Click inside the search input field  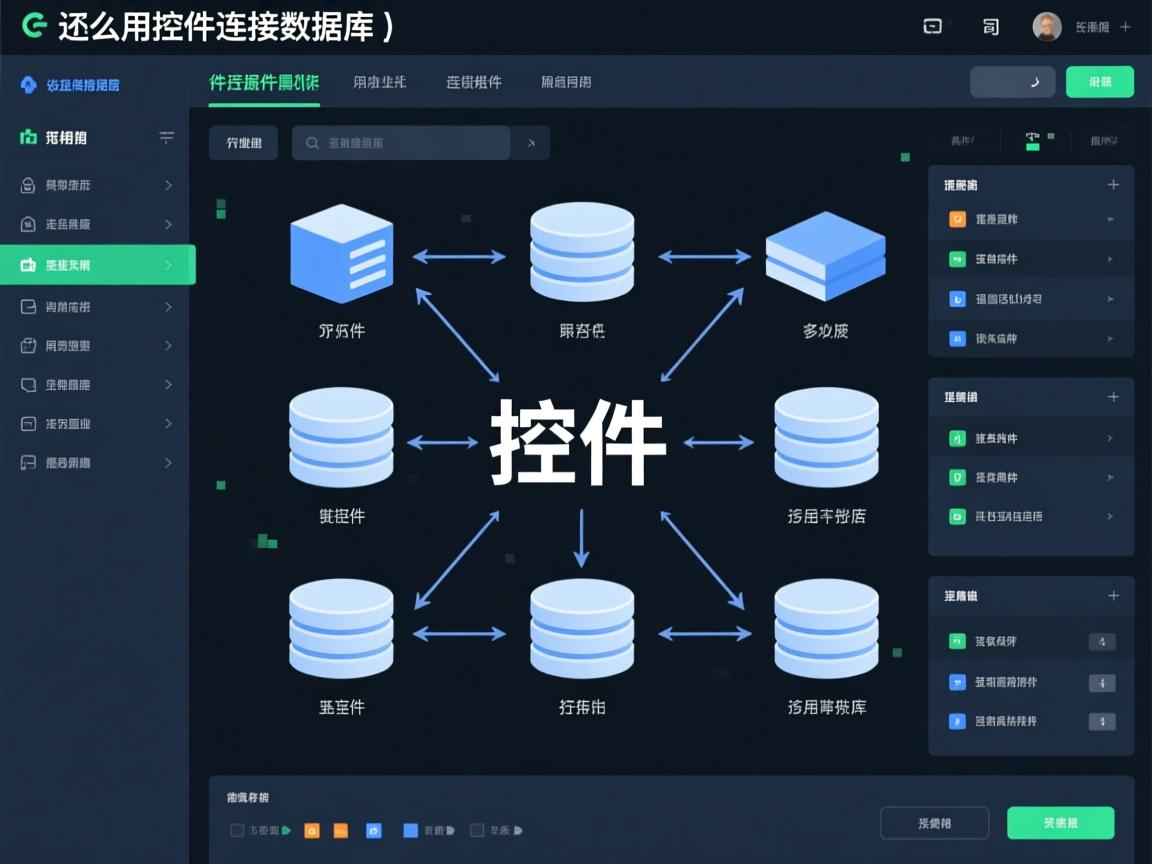[410, 143]
